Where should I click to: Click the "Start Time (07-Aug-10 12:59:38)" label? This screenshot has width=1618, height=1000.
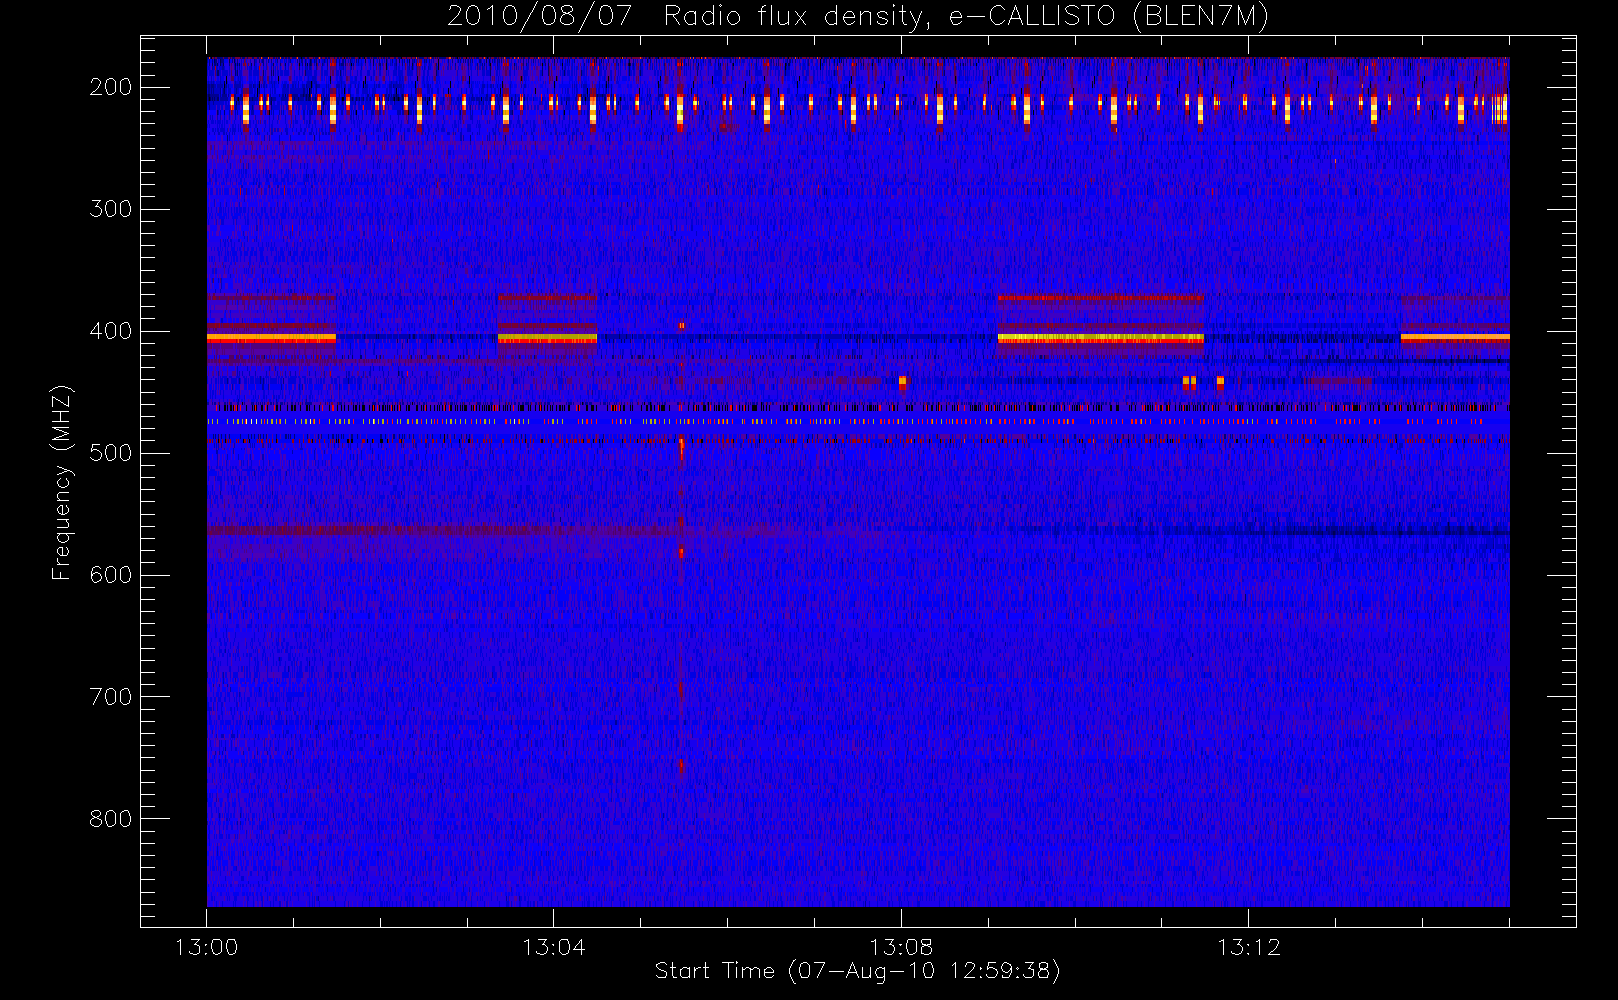click(x=857, y=971)
